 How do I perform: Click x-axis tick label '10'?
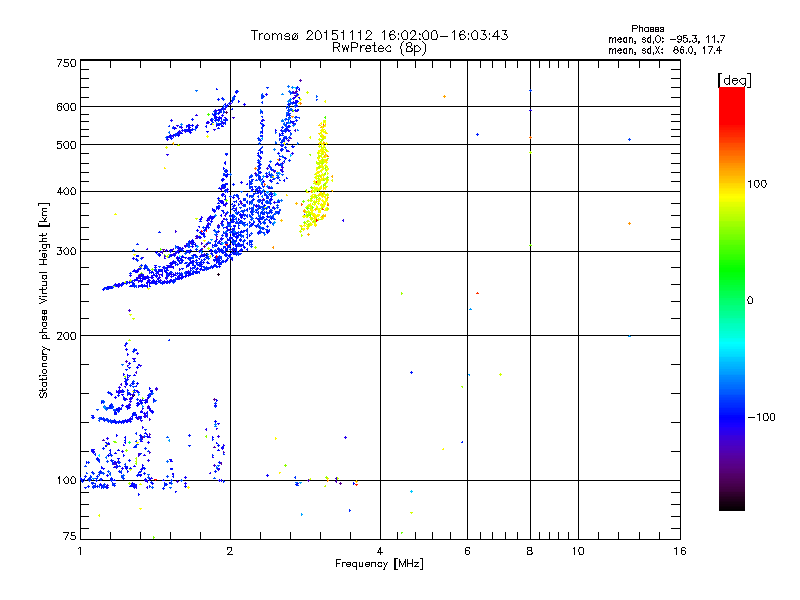coord(578,551)
